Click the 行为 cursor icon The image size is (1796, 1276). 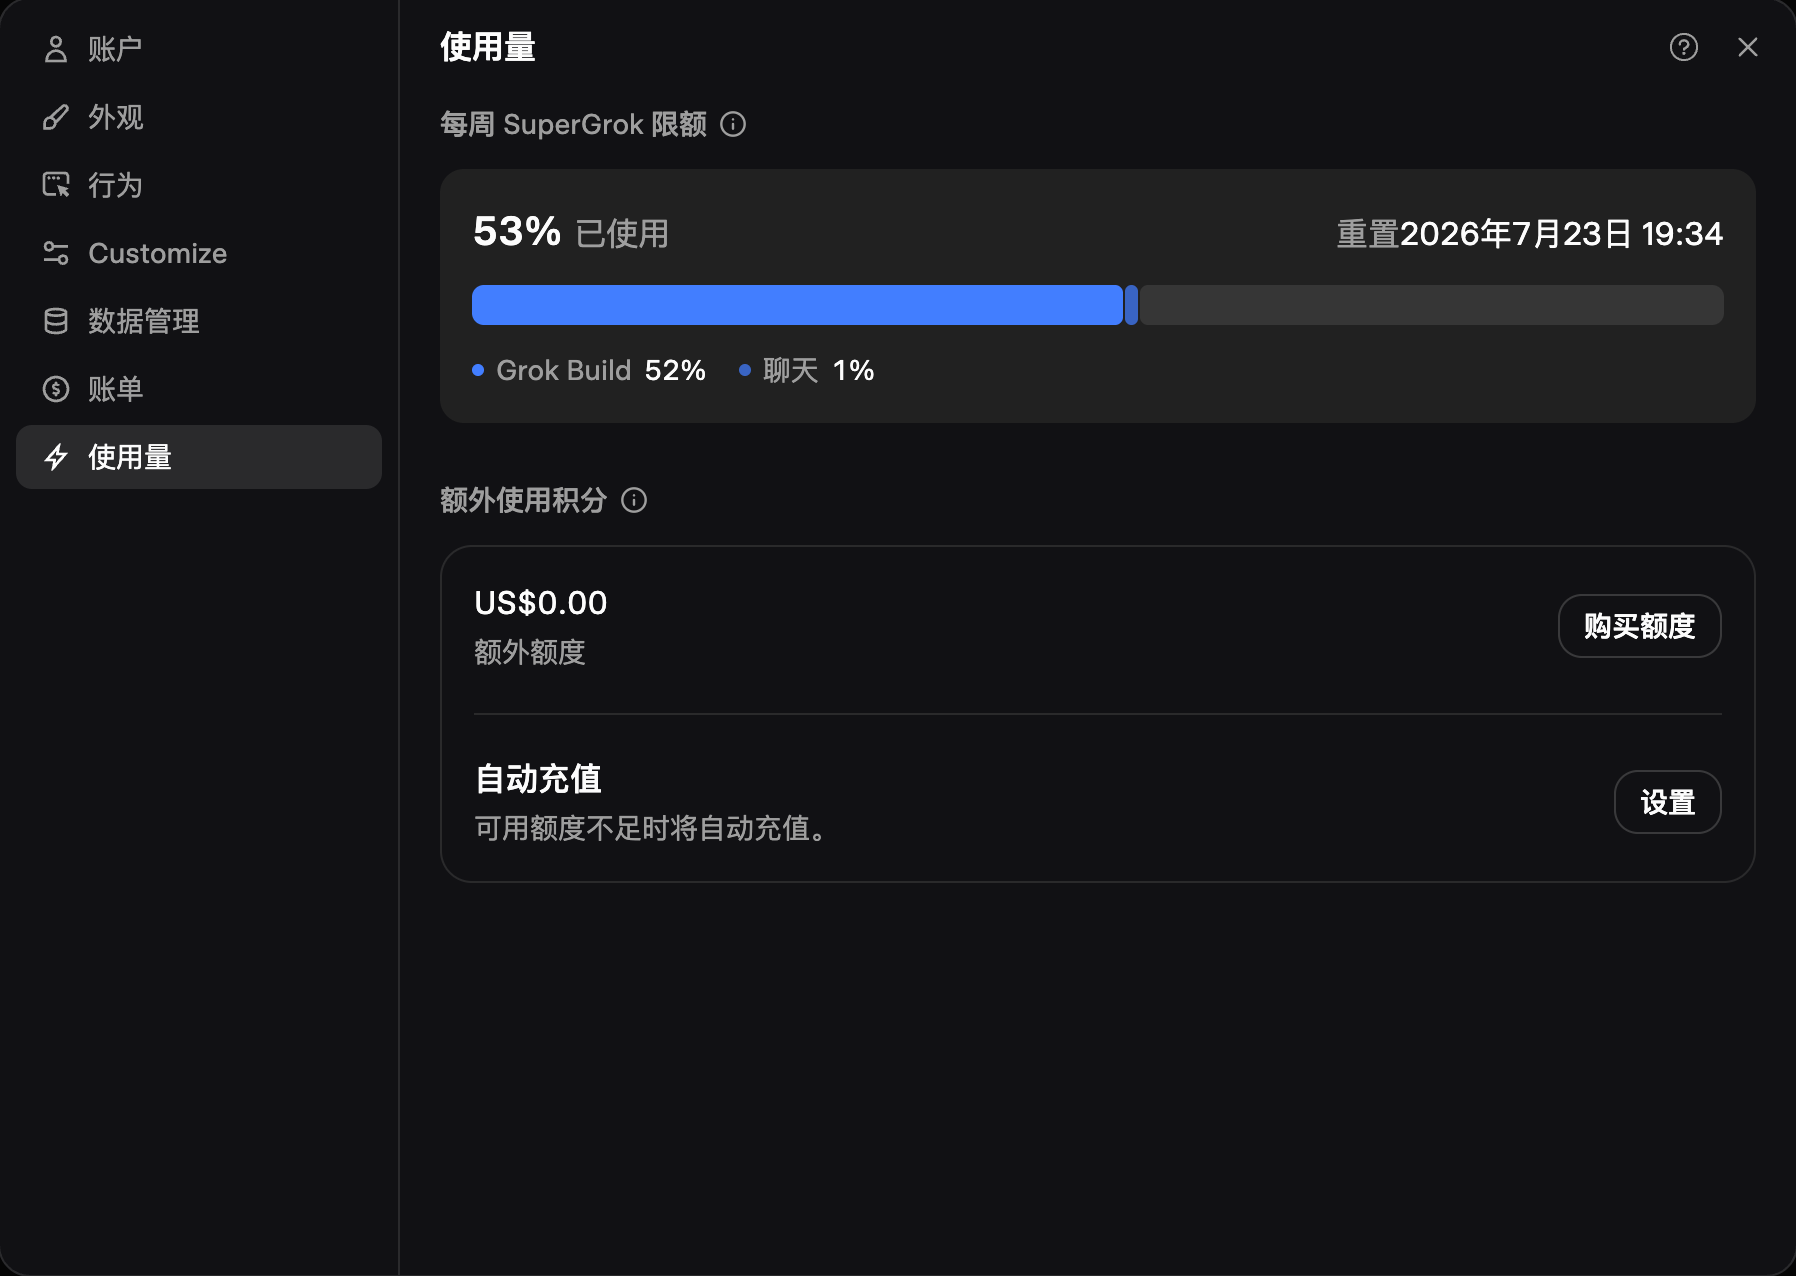(56, 185)
